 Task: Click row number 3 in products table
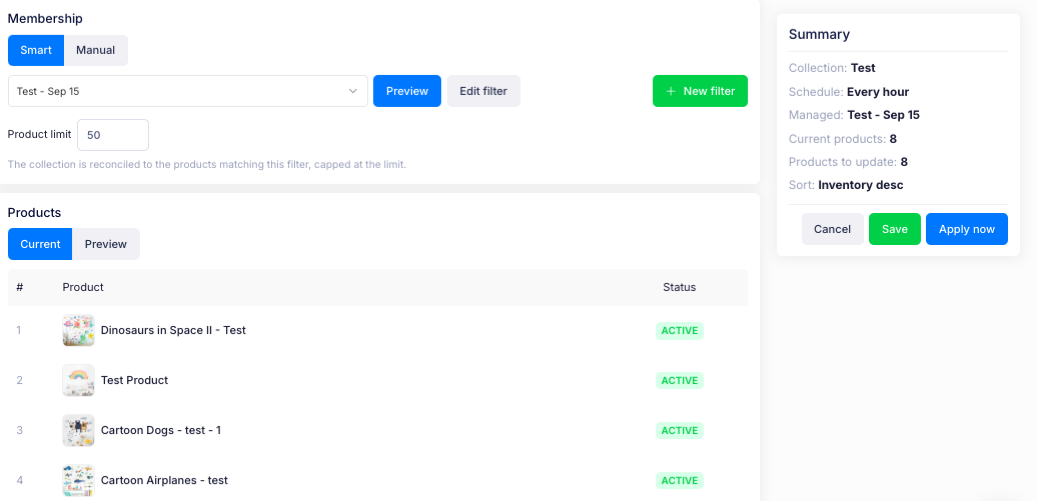[x=19, y=430]
